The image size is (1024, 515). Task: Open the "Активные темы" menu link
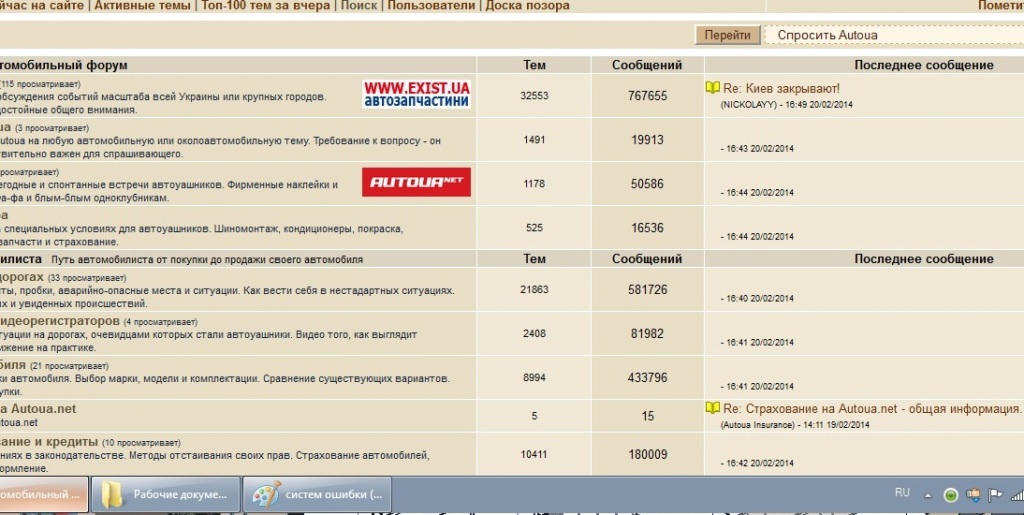pyautogui.click(x=143, y=6)
